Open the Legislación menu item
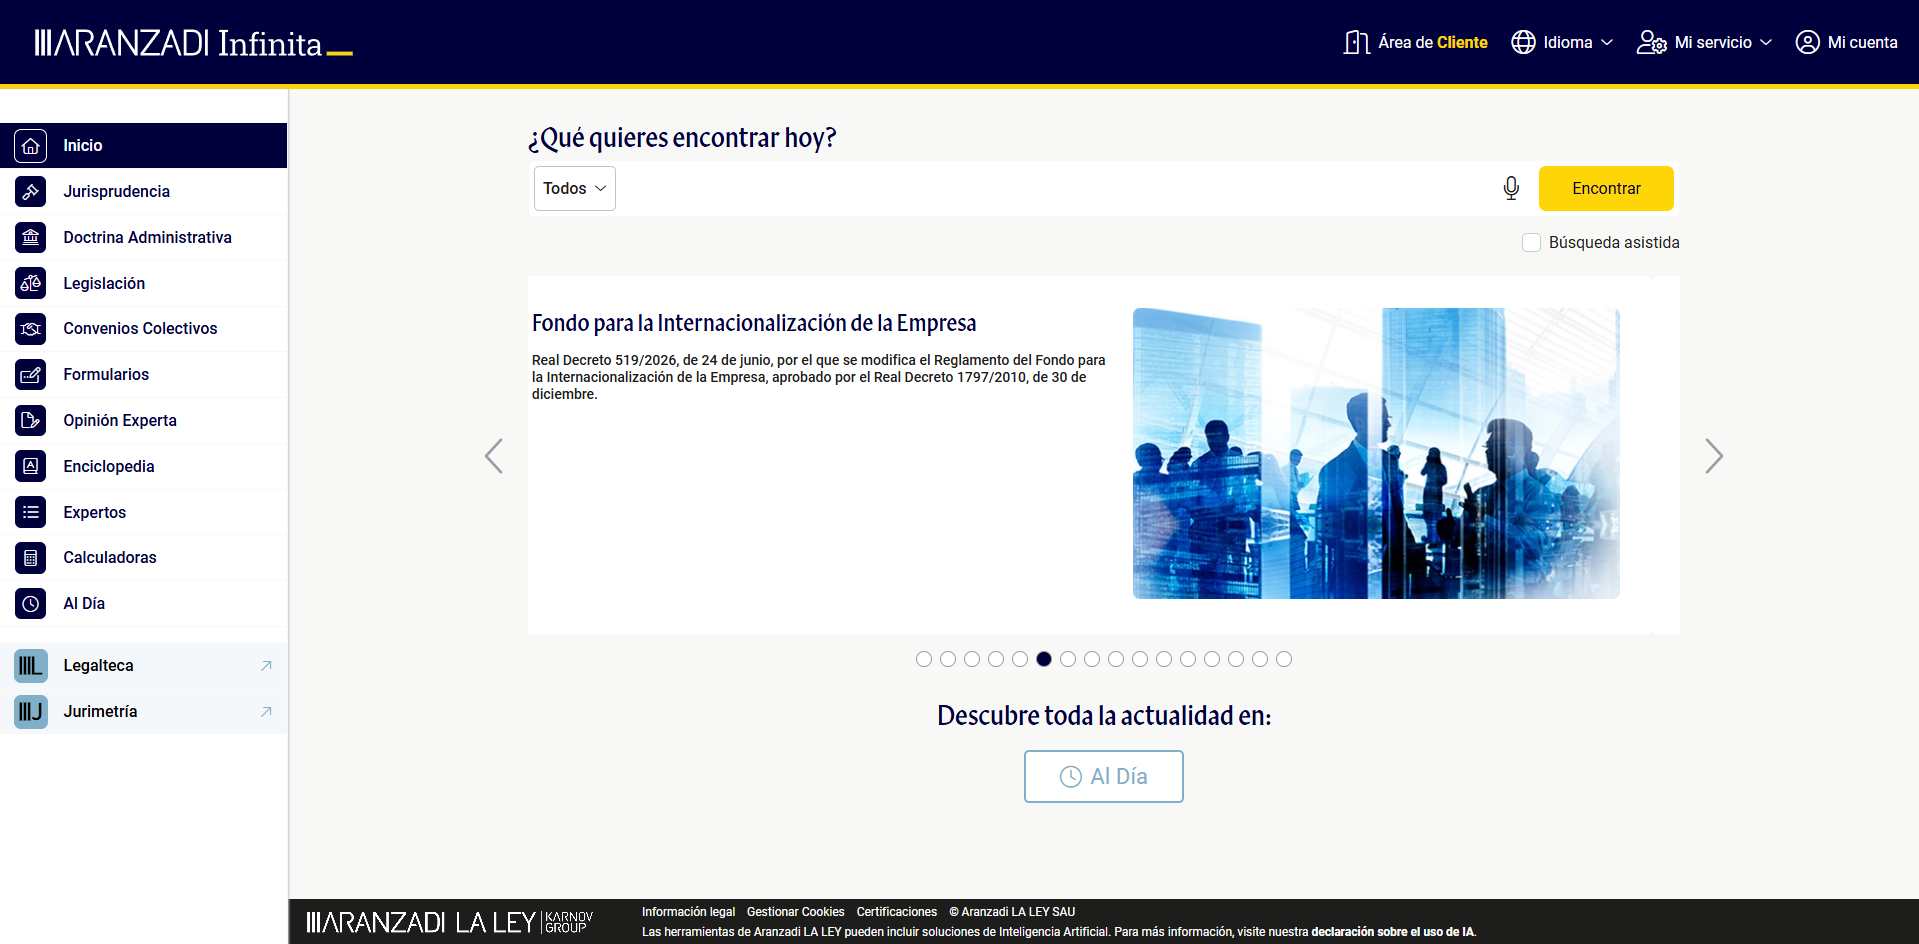Viewport: 1919px width, 944px height. pos(144,283)
